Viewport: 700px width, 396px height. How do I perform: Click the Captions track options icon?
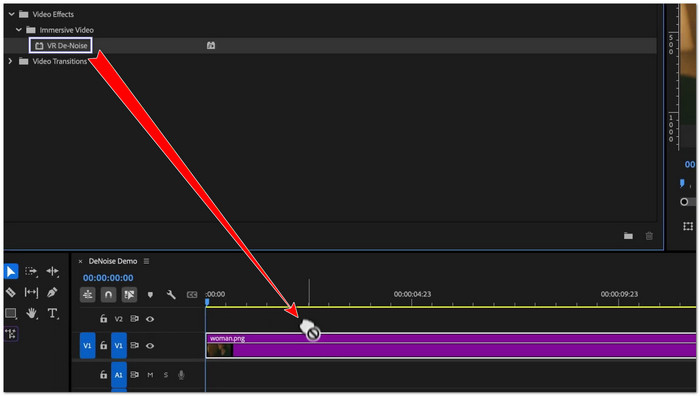coord(192,295)
